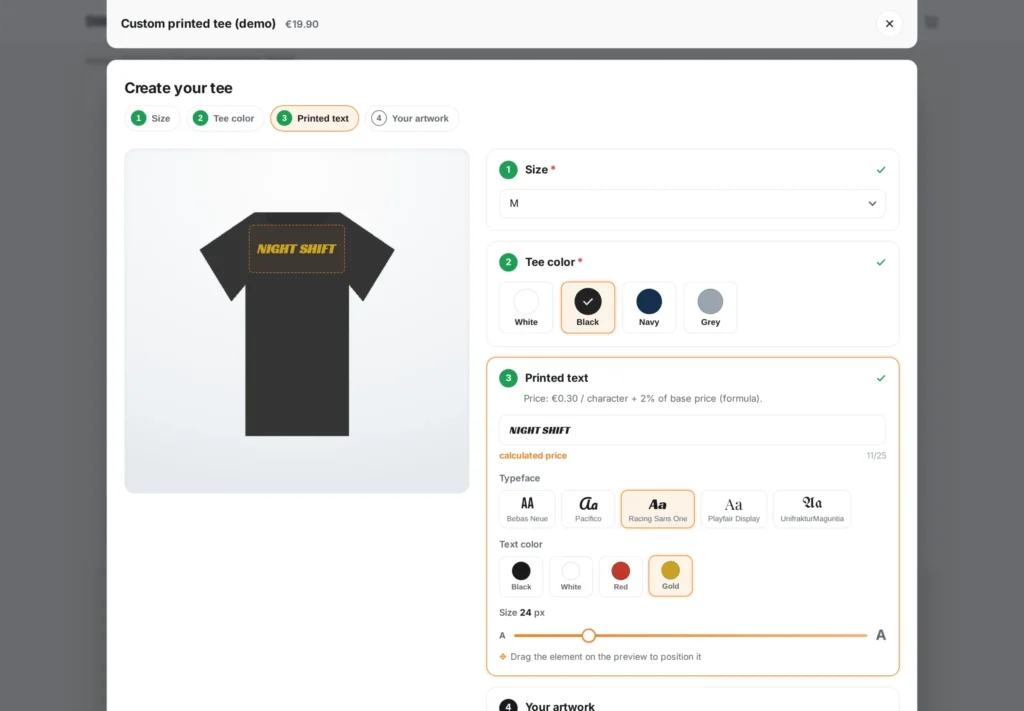This screenshot has height=711, width=1024.
Task: Pick White text color
Action: pos(571,576)
